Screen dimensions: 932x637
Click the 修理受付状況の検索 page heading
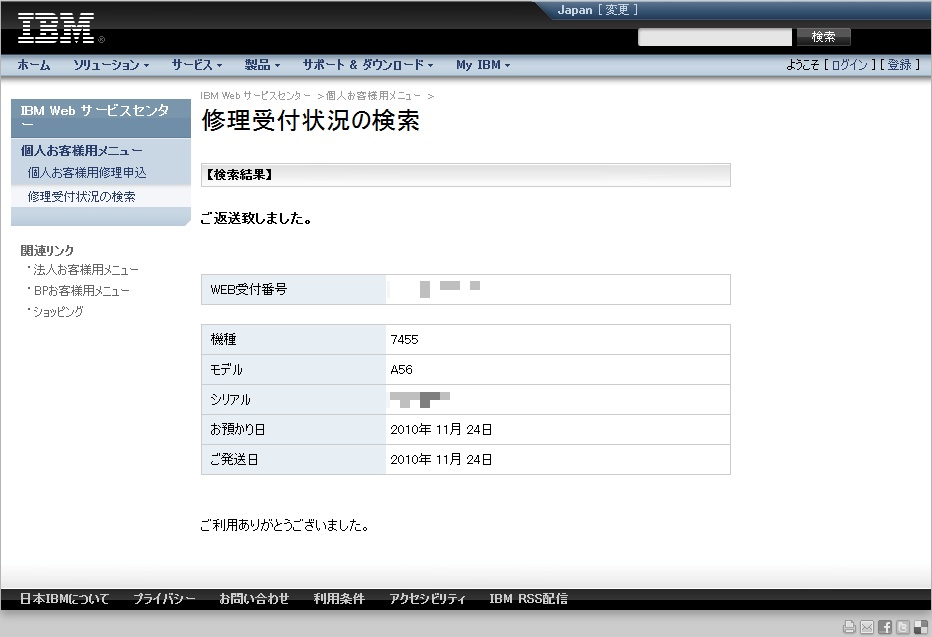pos(311,120)
